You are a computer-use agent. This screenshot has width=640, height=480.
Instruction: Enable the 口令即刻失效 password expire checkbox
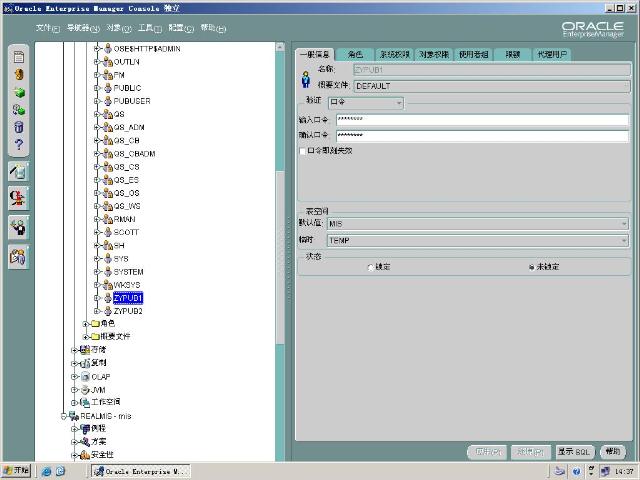[x=303, y=151]
